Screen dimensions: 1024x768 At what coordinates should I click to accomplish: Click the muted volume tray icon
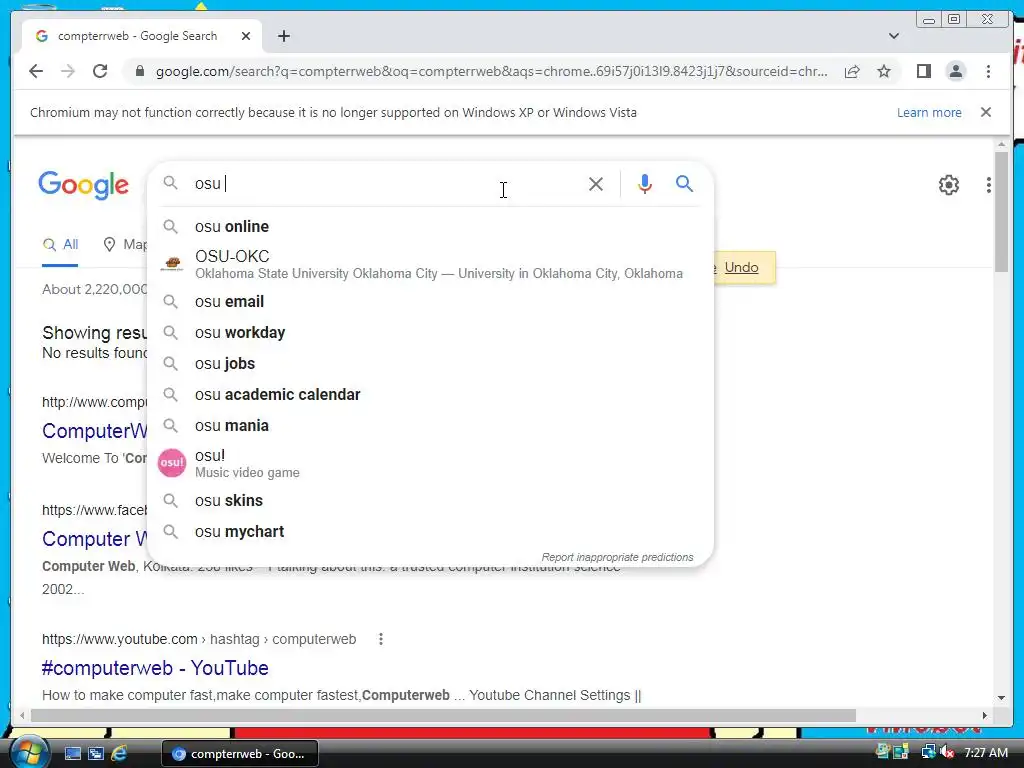(946, 753)
